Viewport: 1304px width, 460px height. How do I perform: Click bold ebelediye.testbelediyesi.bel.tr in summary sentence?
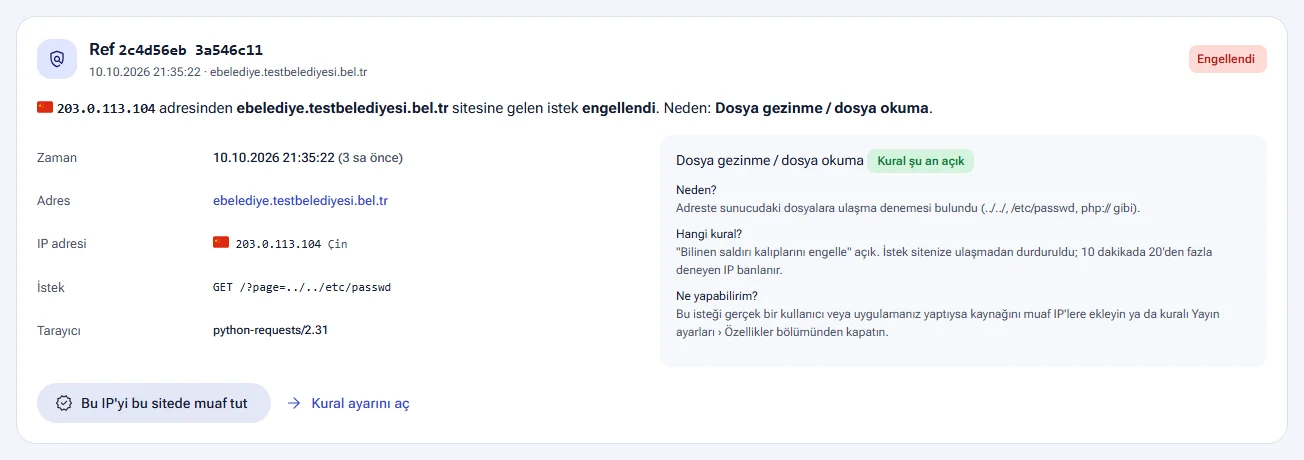coord(342,108)
